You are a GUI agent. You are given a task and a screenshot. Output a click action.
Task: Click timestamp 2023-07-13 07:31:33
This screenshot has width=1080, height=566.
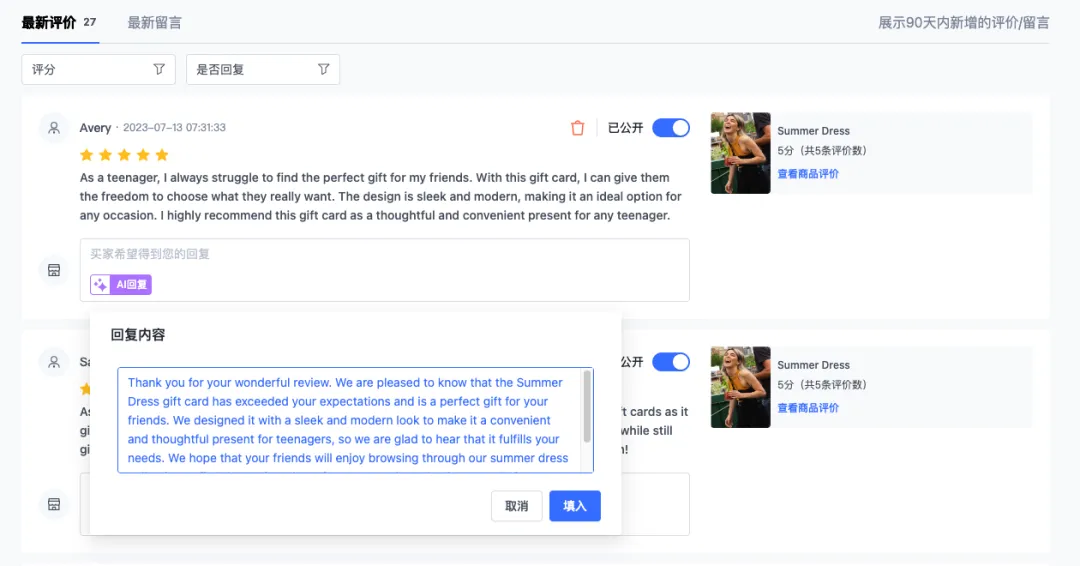click(174, 127)
